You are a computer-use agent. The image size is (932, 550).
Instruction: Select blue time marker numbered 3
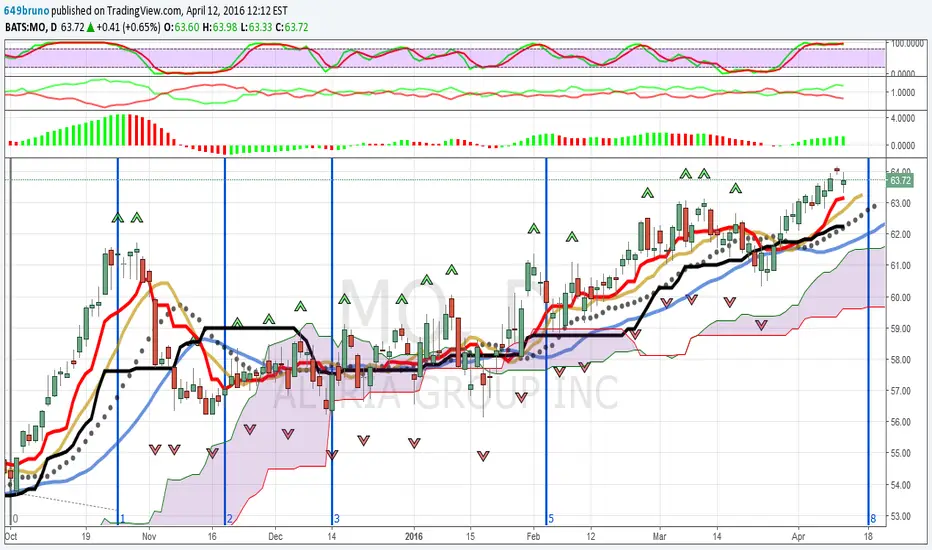336,518
